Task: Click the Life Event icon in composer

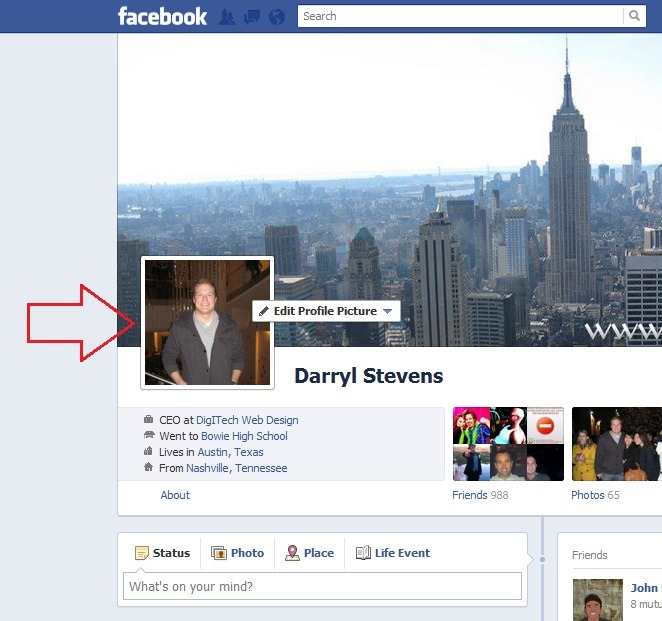Action: [363, 553]
